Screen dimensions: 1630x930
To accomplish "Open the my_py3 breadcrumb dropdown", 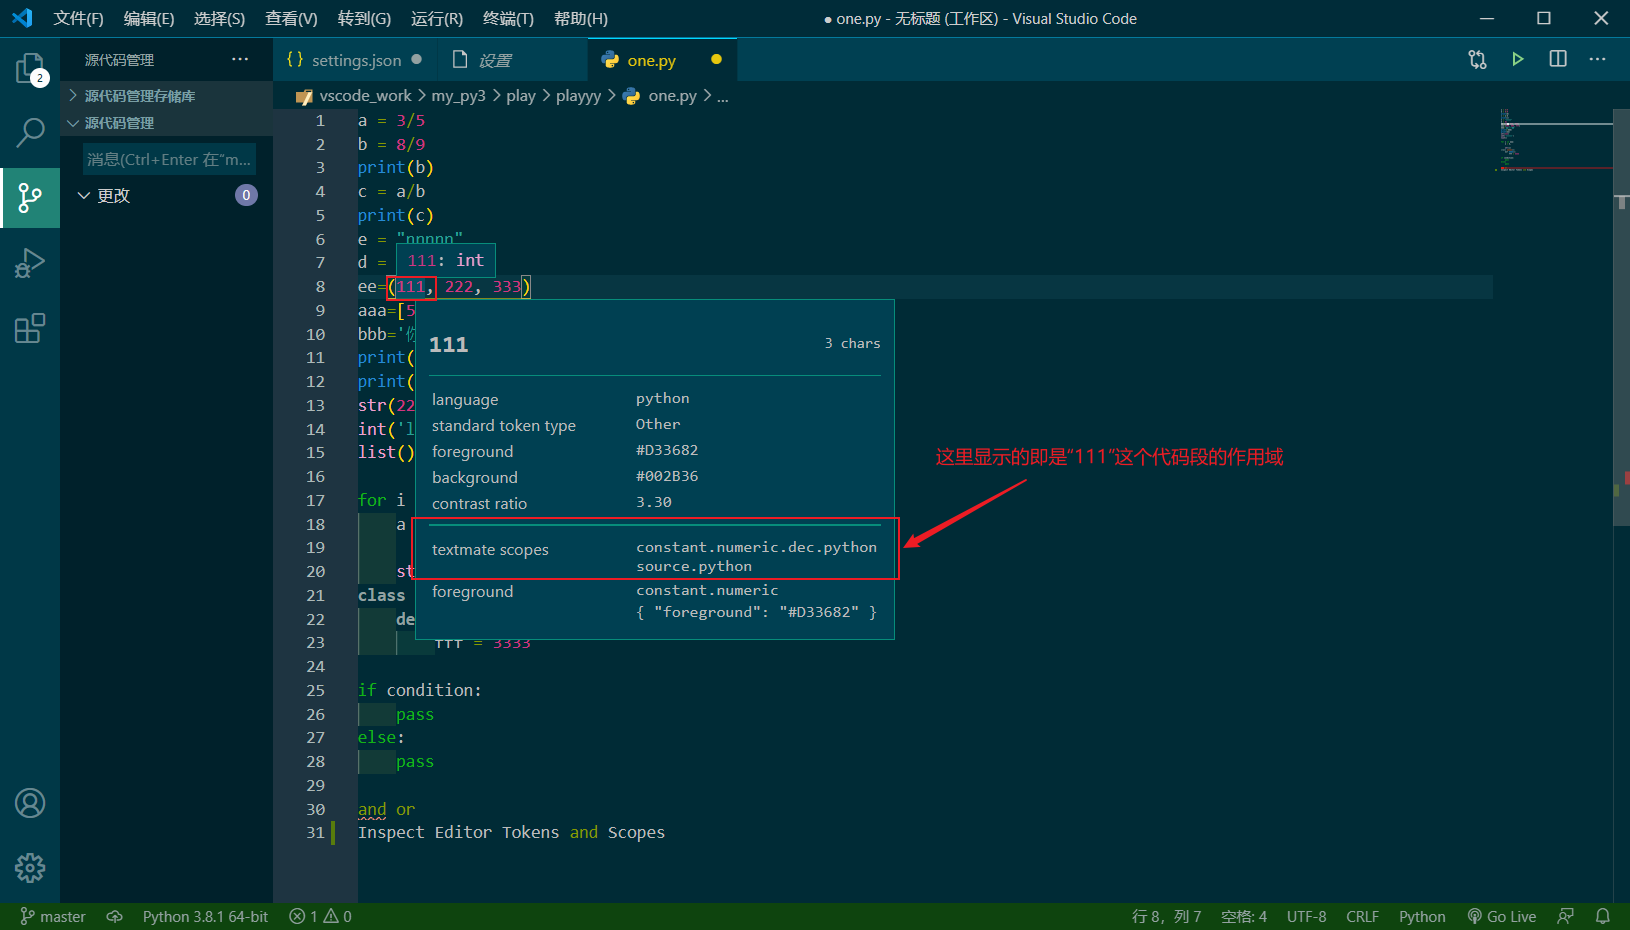I will click(458, 96).
